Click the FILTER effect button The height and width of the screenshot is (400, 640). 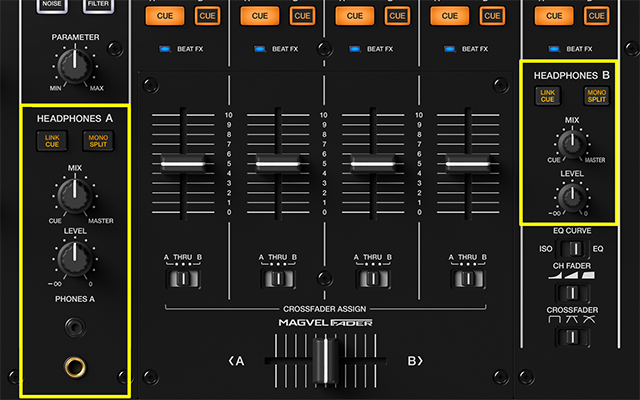(x=98, y=5)
